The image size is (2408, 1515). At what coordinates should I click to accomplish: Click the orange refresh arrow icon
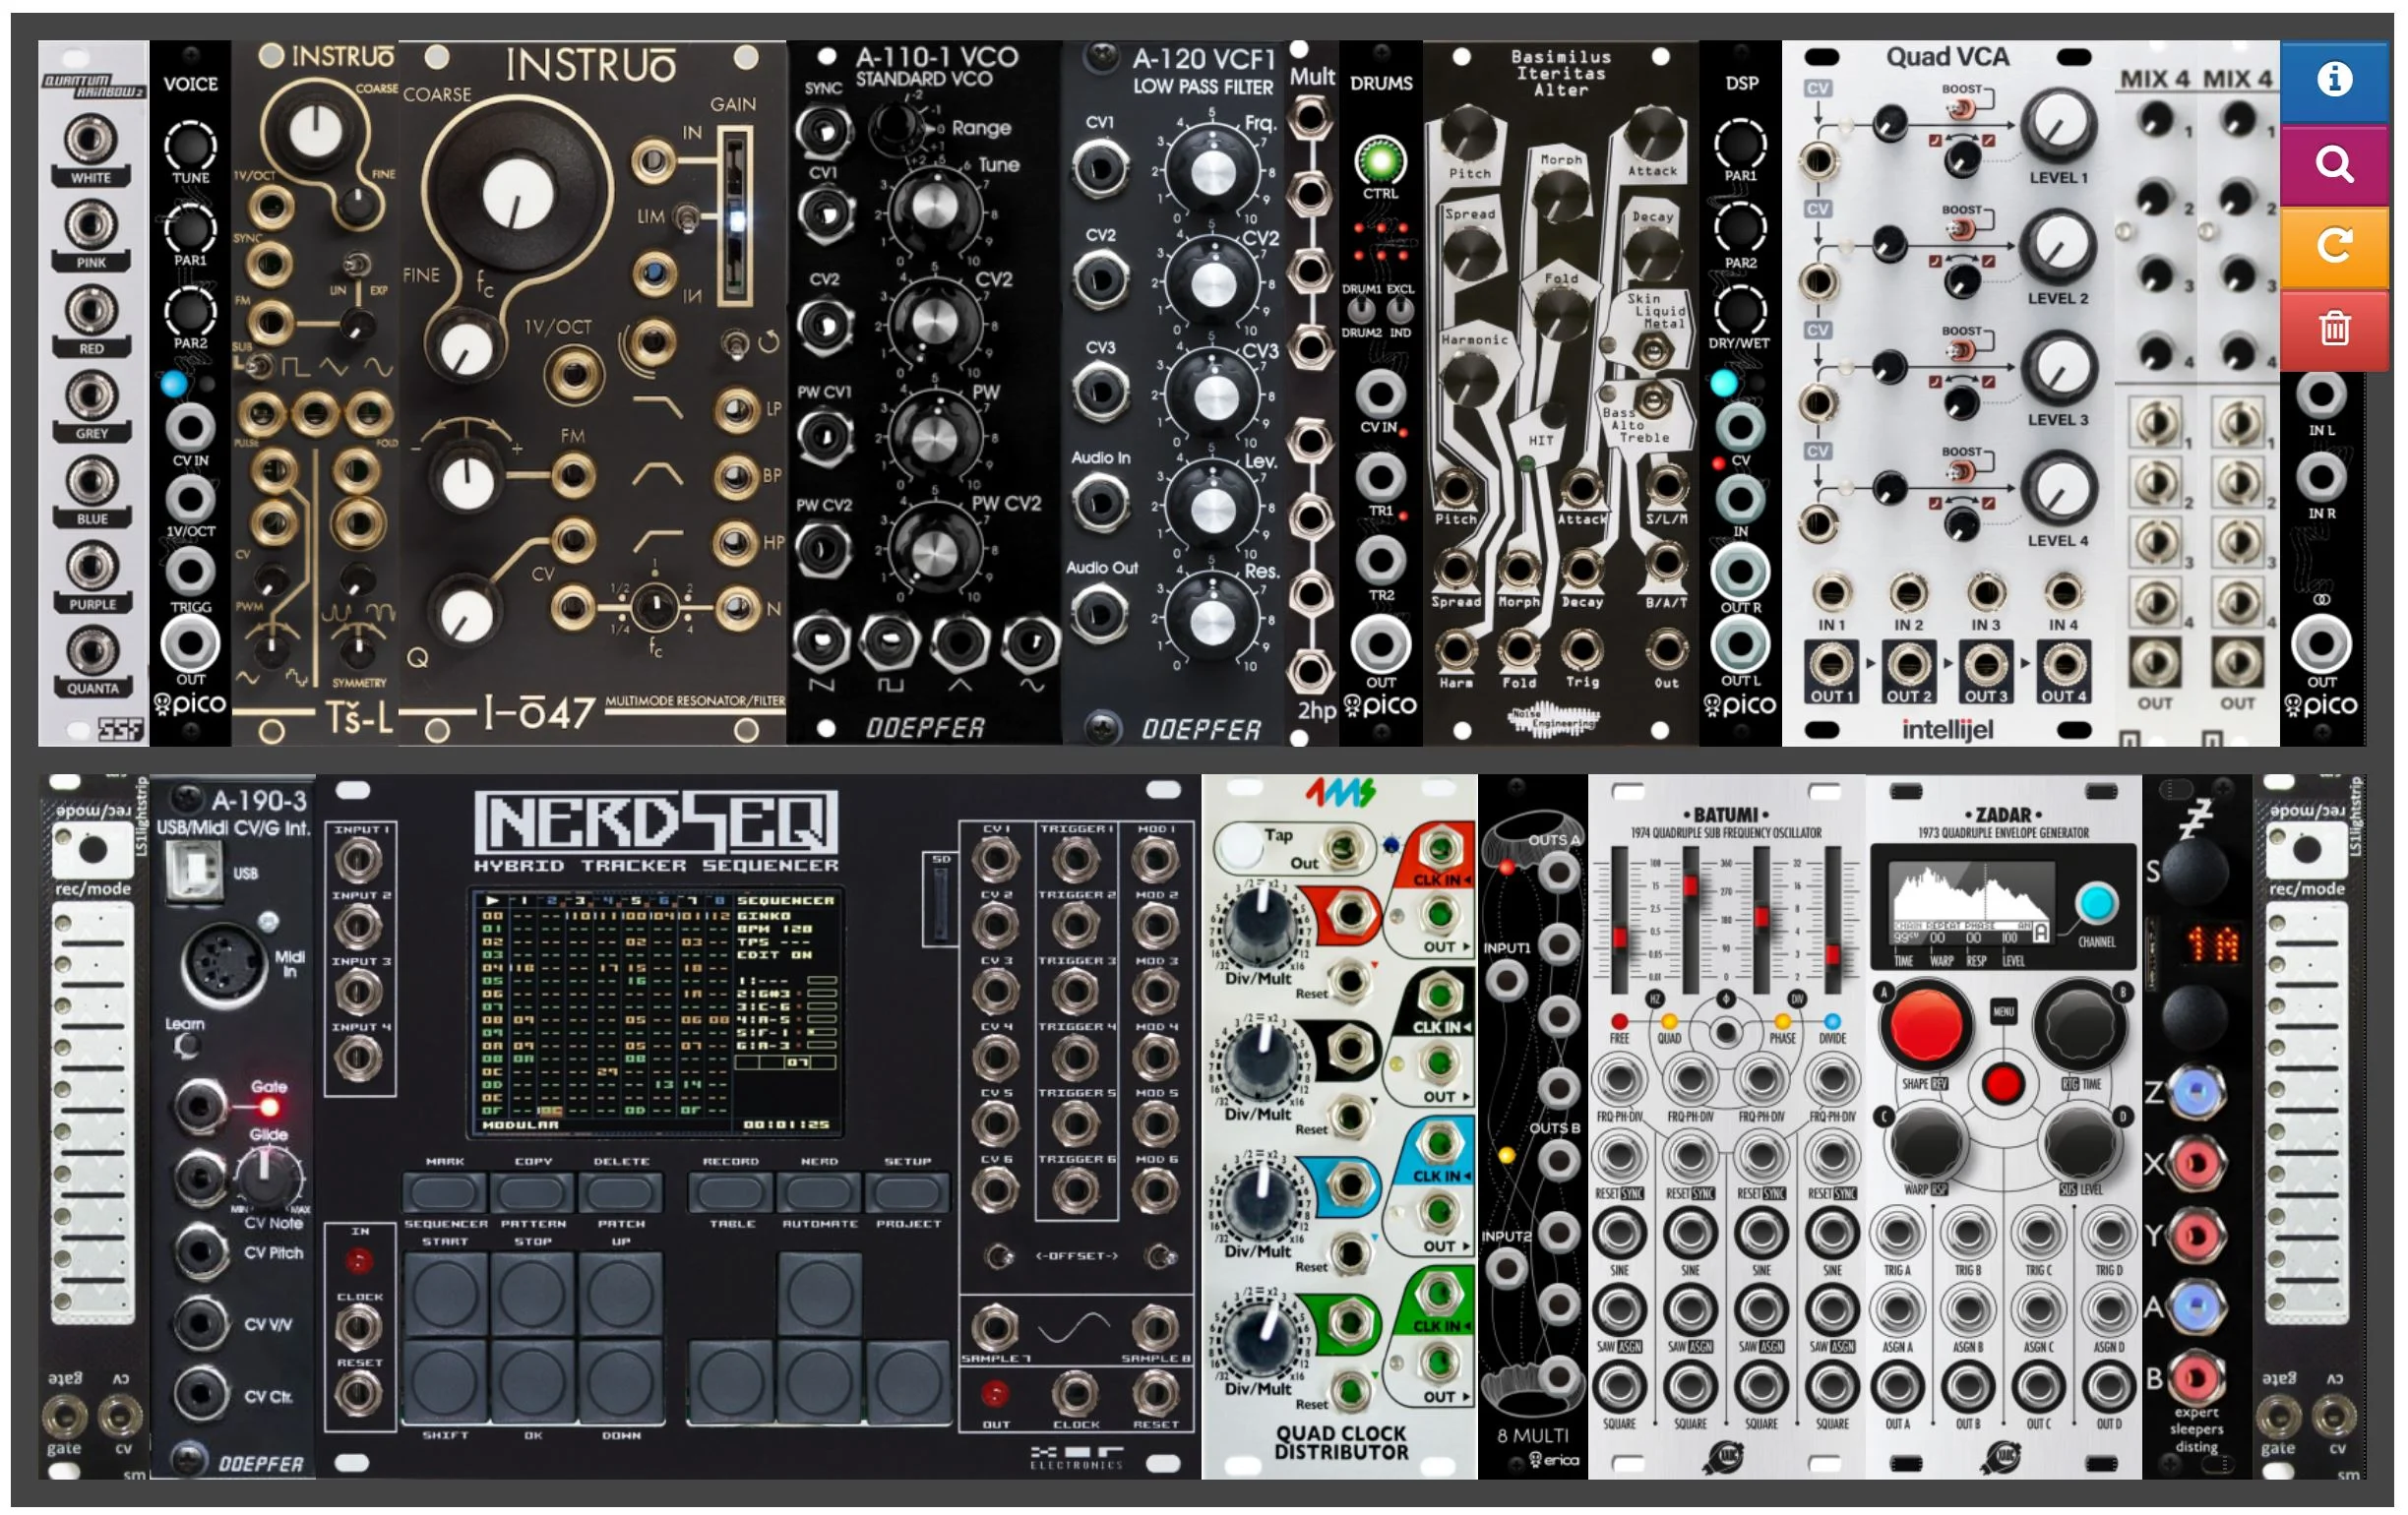(x=2334, y=246)
